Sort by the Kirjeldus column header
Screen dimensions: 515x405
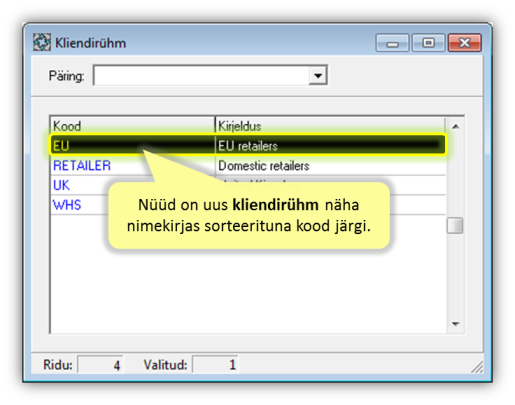point(330,126)
